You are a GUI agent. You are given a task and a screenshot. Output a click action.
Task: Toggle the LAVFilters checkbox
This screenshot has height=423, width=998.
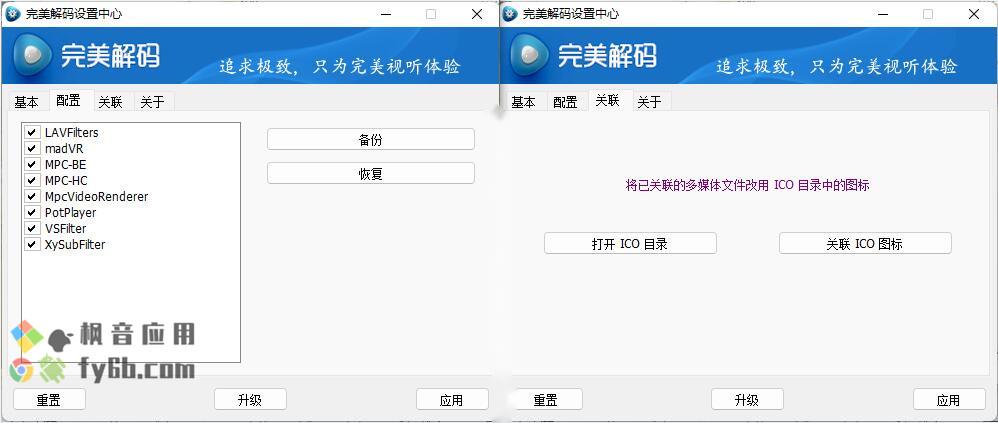[x=32, y=132]
